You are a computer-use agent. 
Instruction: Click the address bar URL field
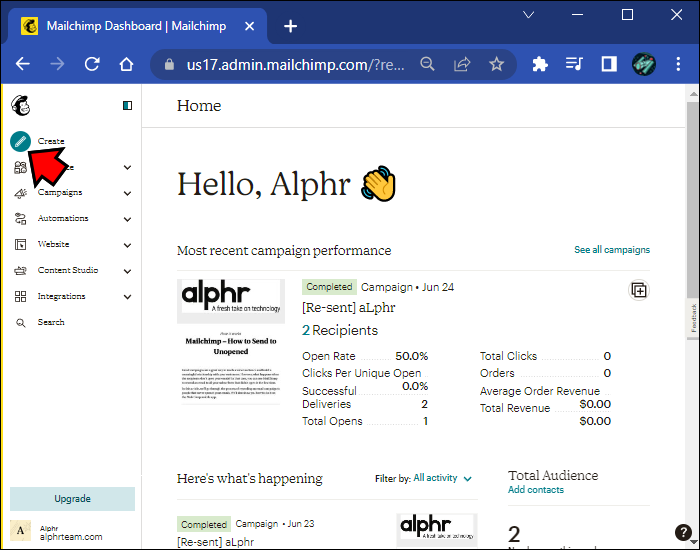pyautogui.click(x=295, y=65)
